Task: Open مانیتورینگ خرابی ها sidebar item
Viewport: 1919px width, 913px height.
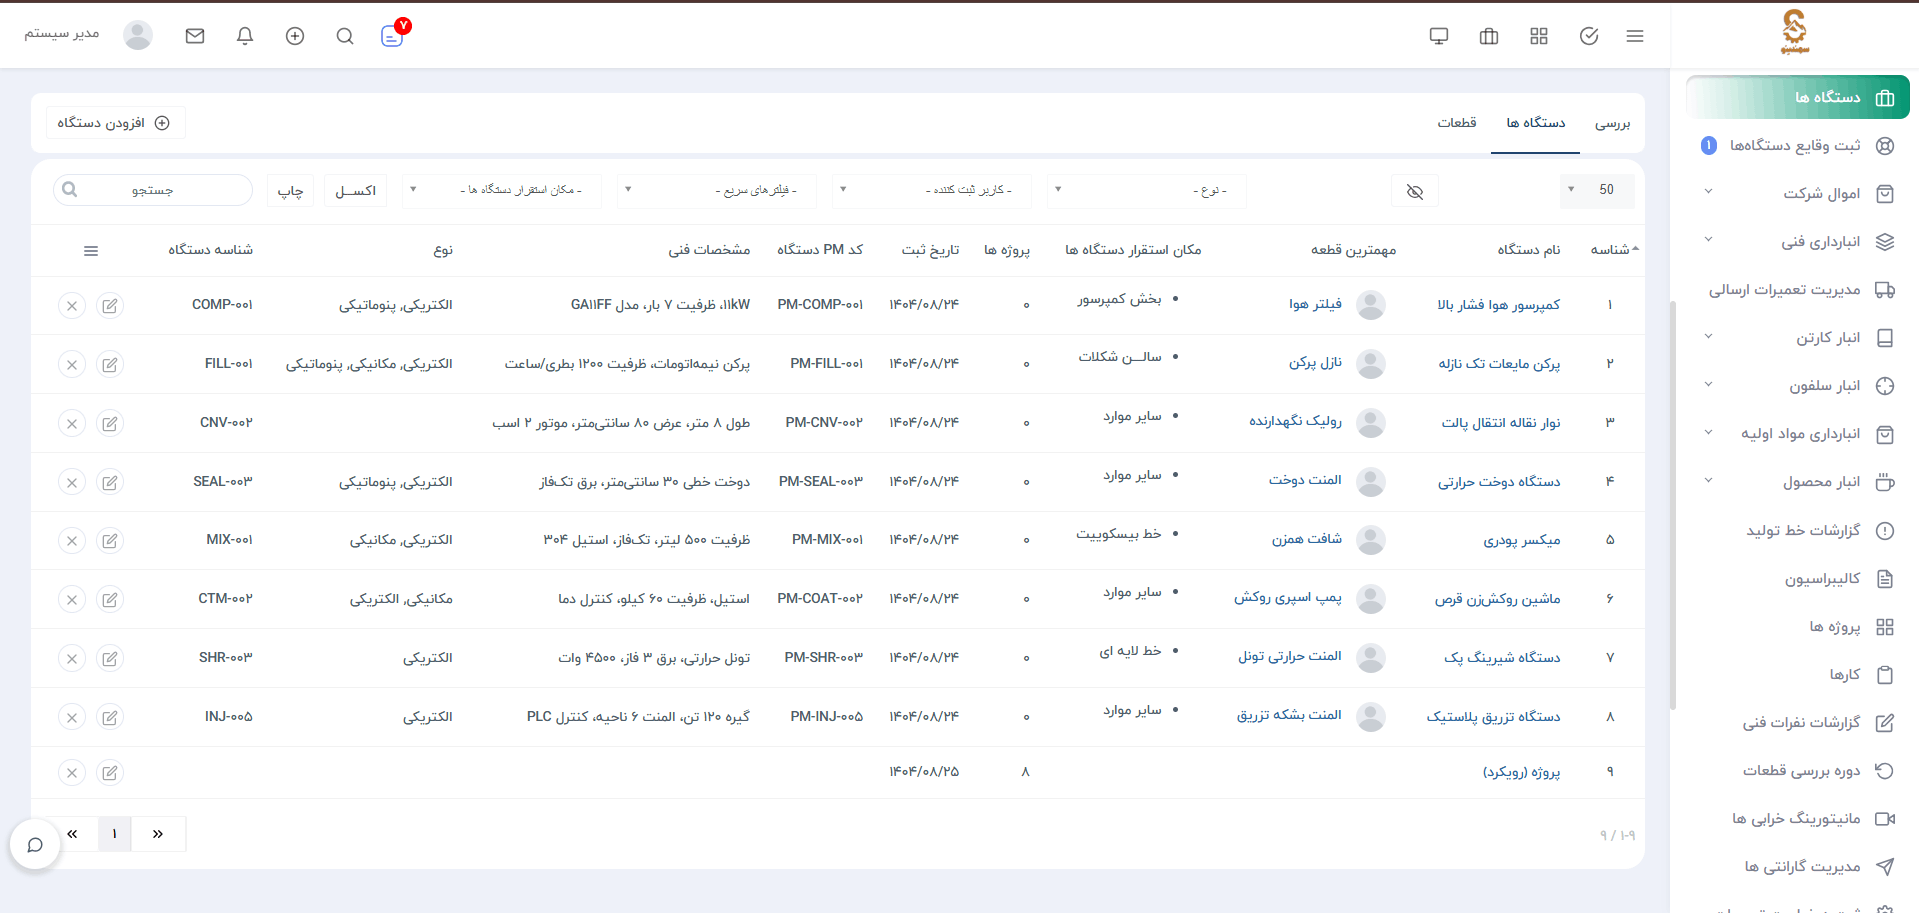Action: pyautogui.click(x=1798, y=819)
